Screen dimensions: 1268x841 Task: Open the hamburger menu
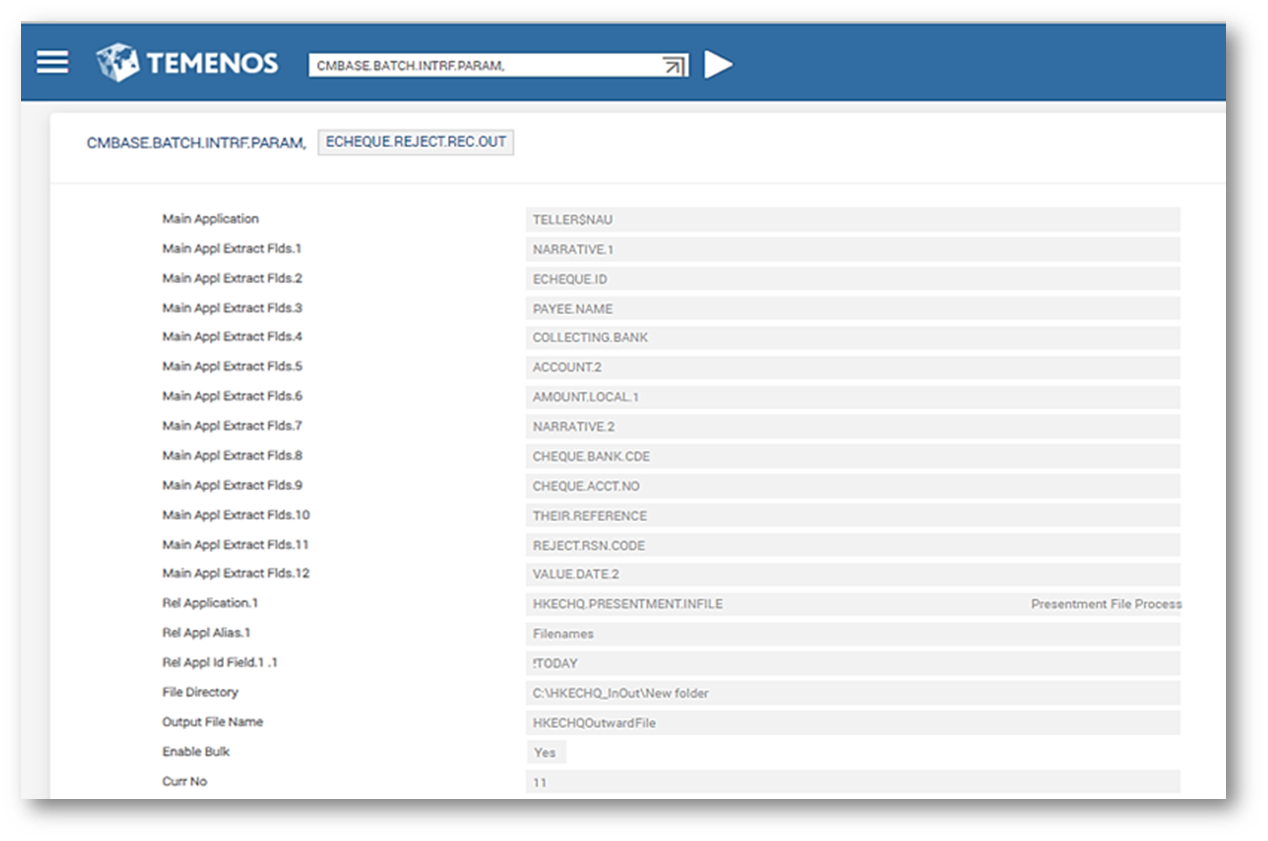(53, 63)
